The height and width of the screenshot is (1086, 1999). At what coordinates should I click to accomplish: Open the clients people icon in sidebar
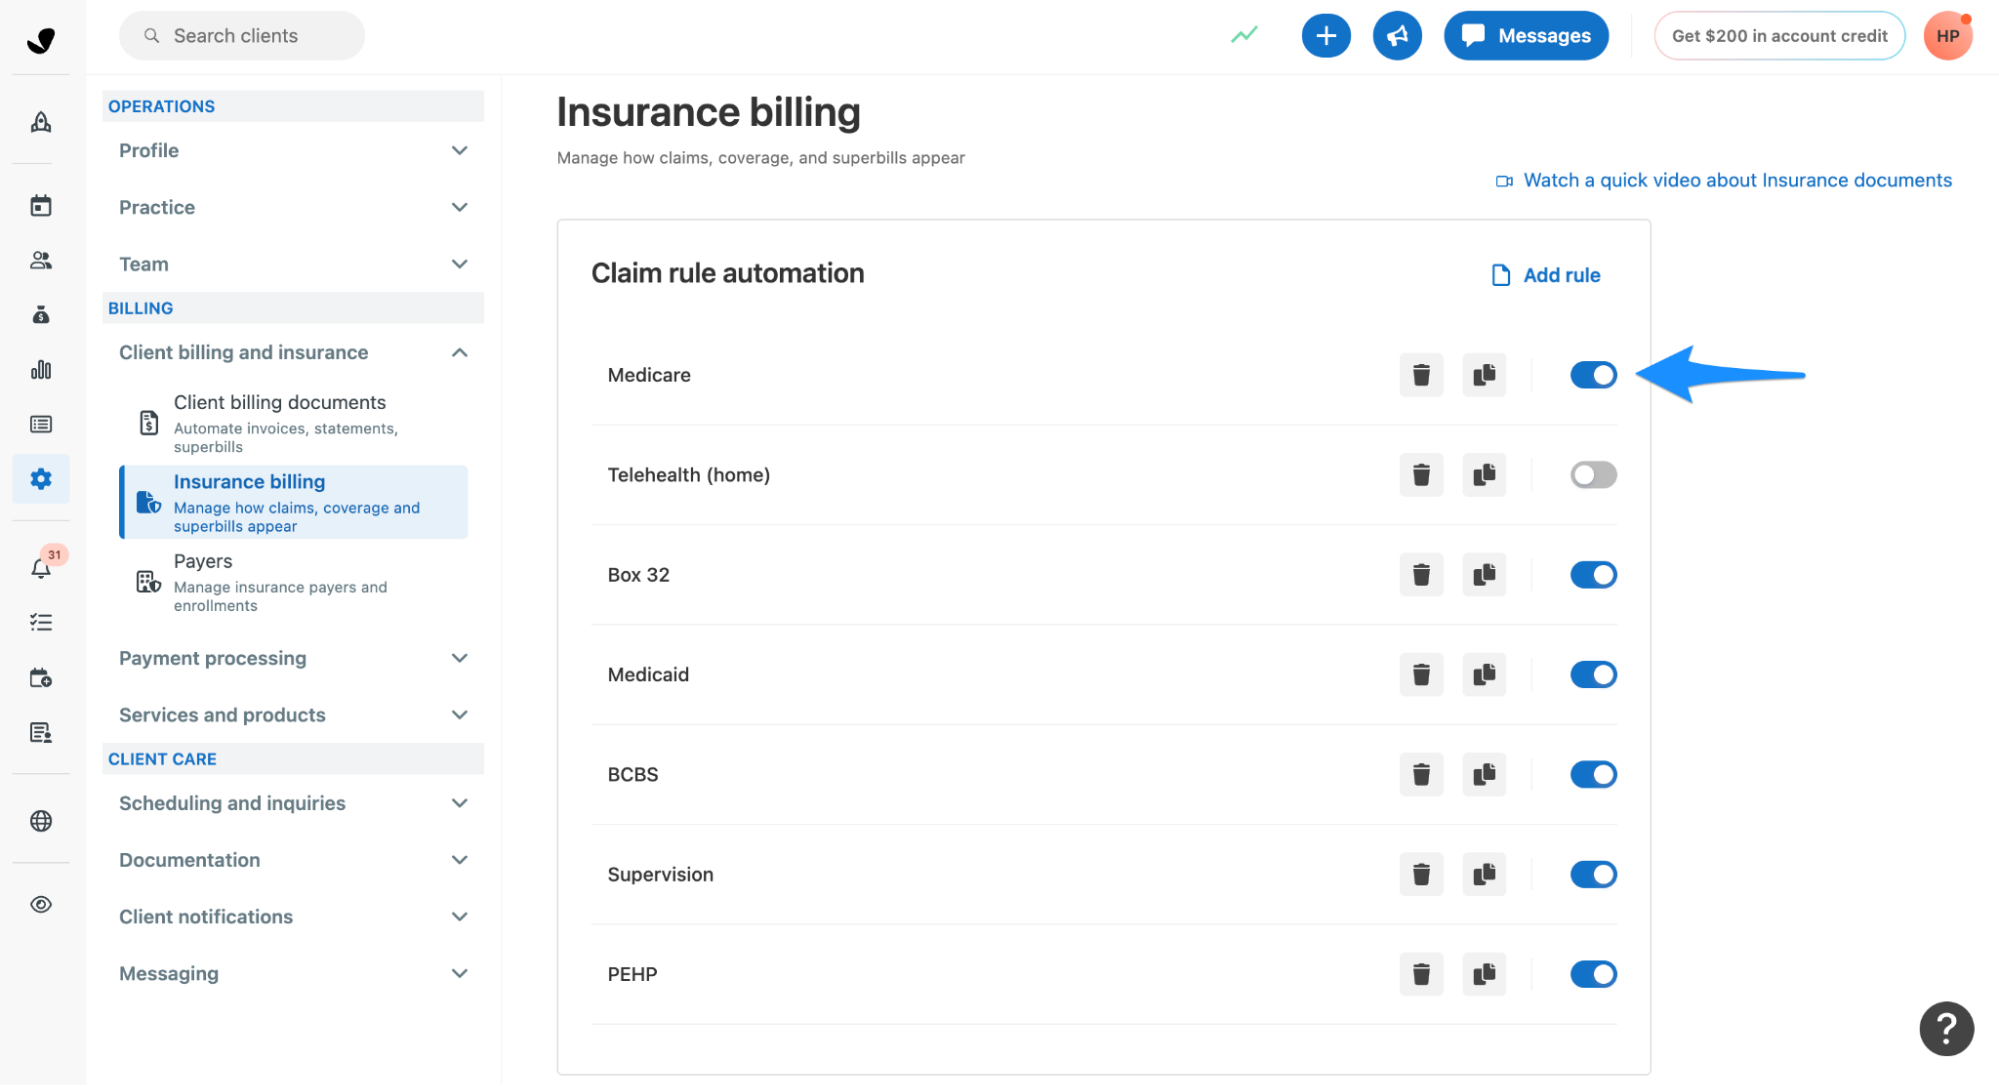[41, 260]
